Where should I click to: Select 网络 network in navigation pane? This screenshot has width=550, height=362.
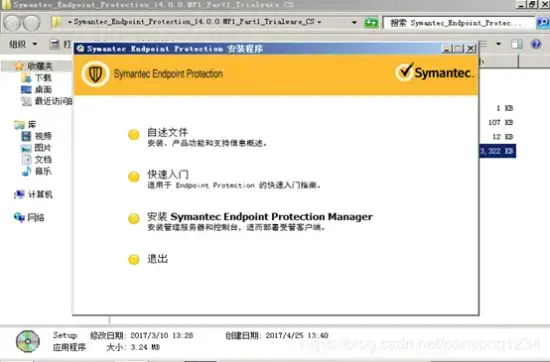coord(29,217)
